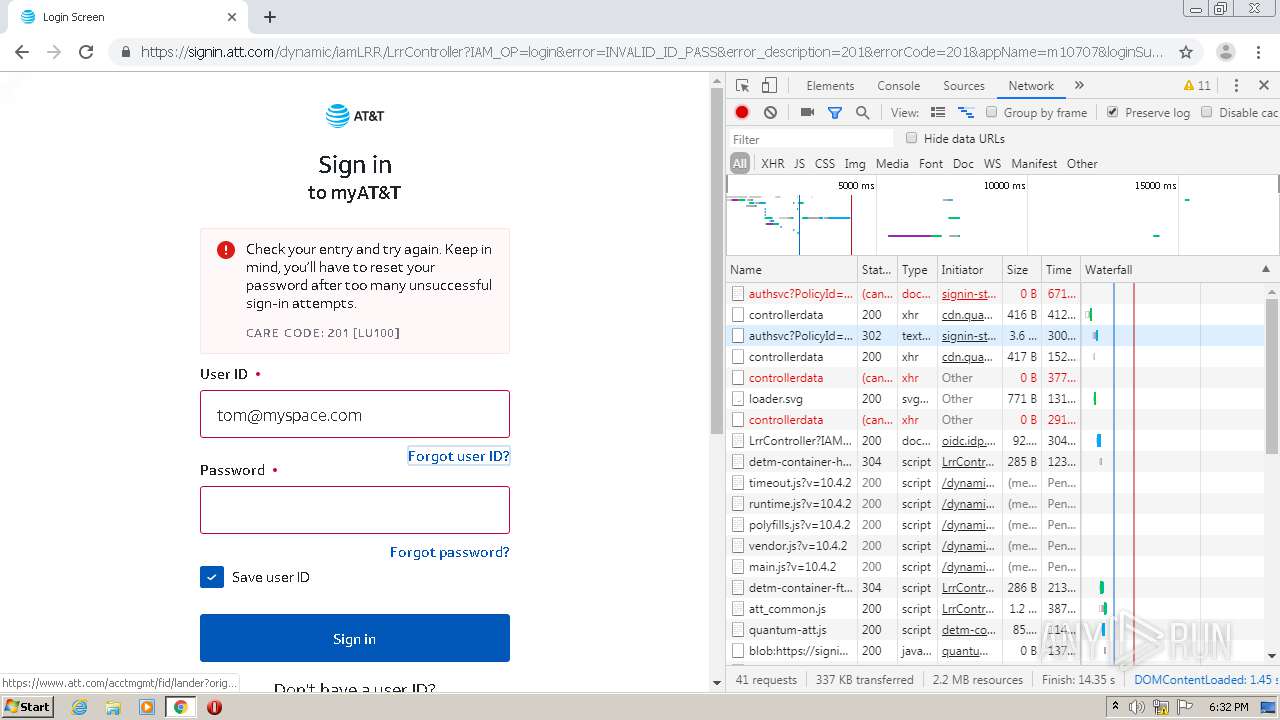Open DevTools customize three-dot menu
1280x720 pixels.
(x=1236, y=86)
